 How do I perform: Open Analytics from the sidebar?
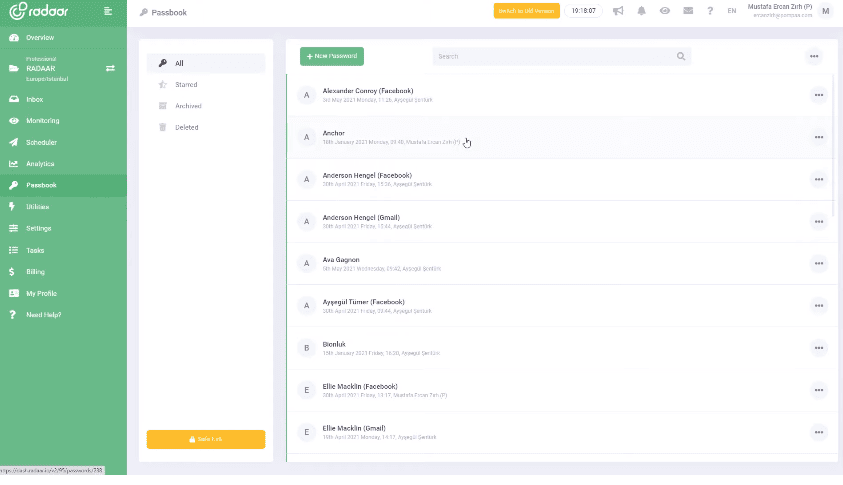tap(40, 164)
